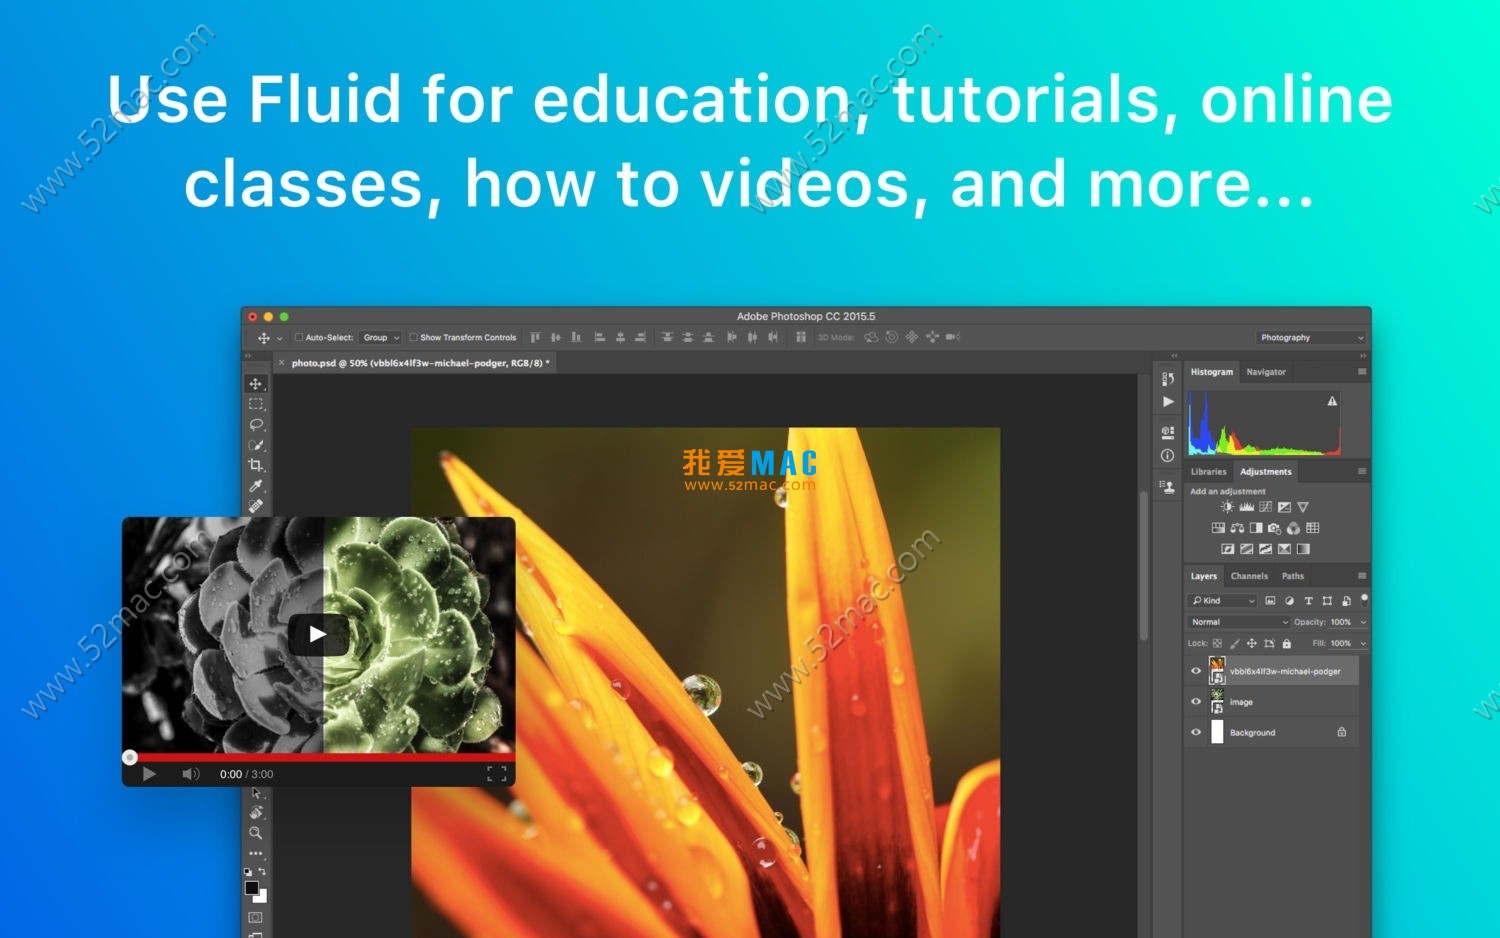Select the Lasso tool
The width and height of the screenshot is (1500, 938).
pos(256,425)
